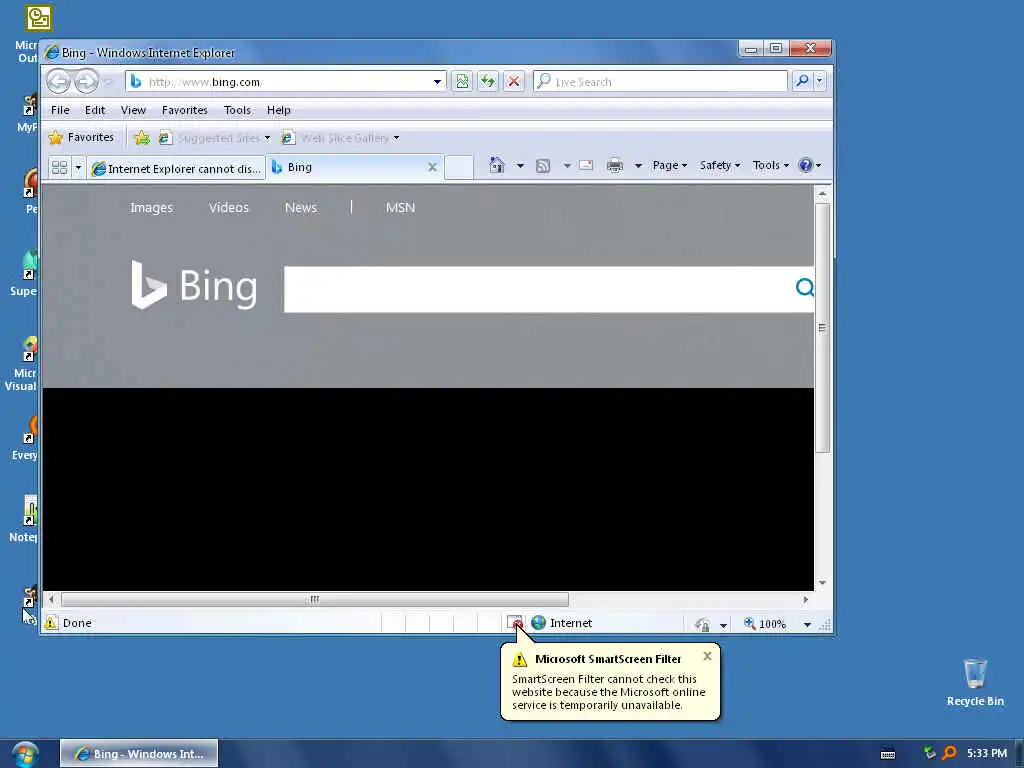Click the Add to Favorites Bar icon
The width and height of the screenshot is (1024, 768).
tap(142, 138)
